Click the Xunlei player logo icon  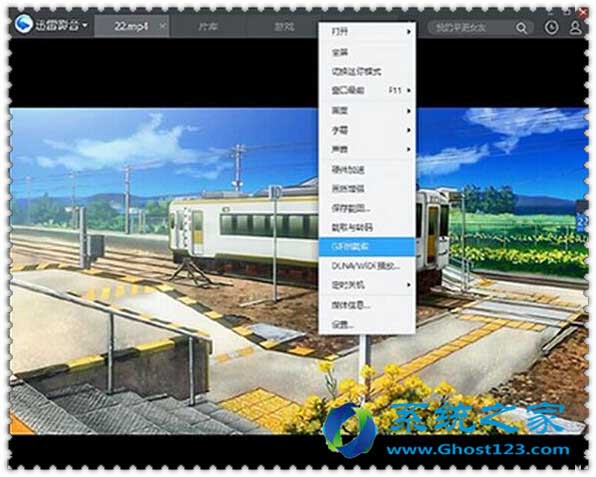click(24, 25)
